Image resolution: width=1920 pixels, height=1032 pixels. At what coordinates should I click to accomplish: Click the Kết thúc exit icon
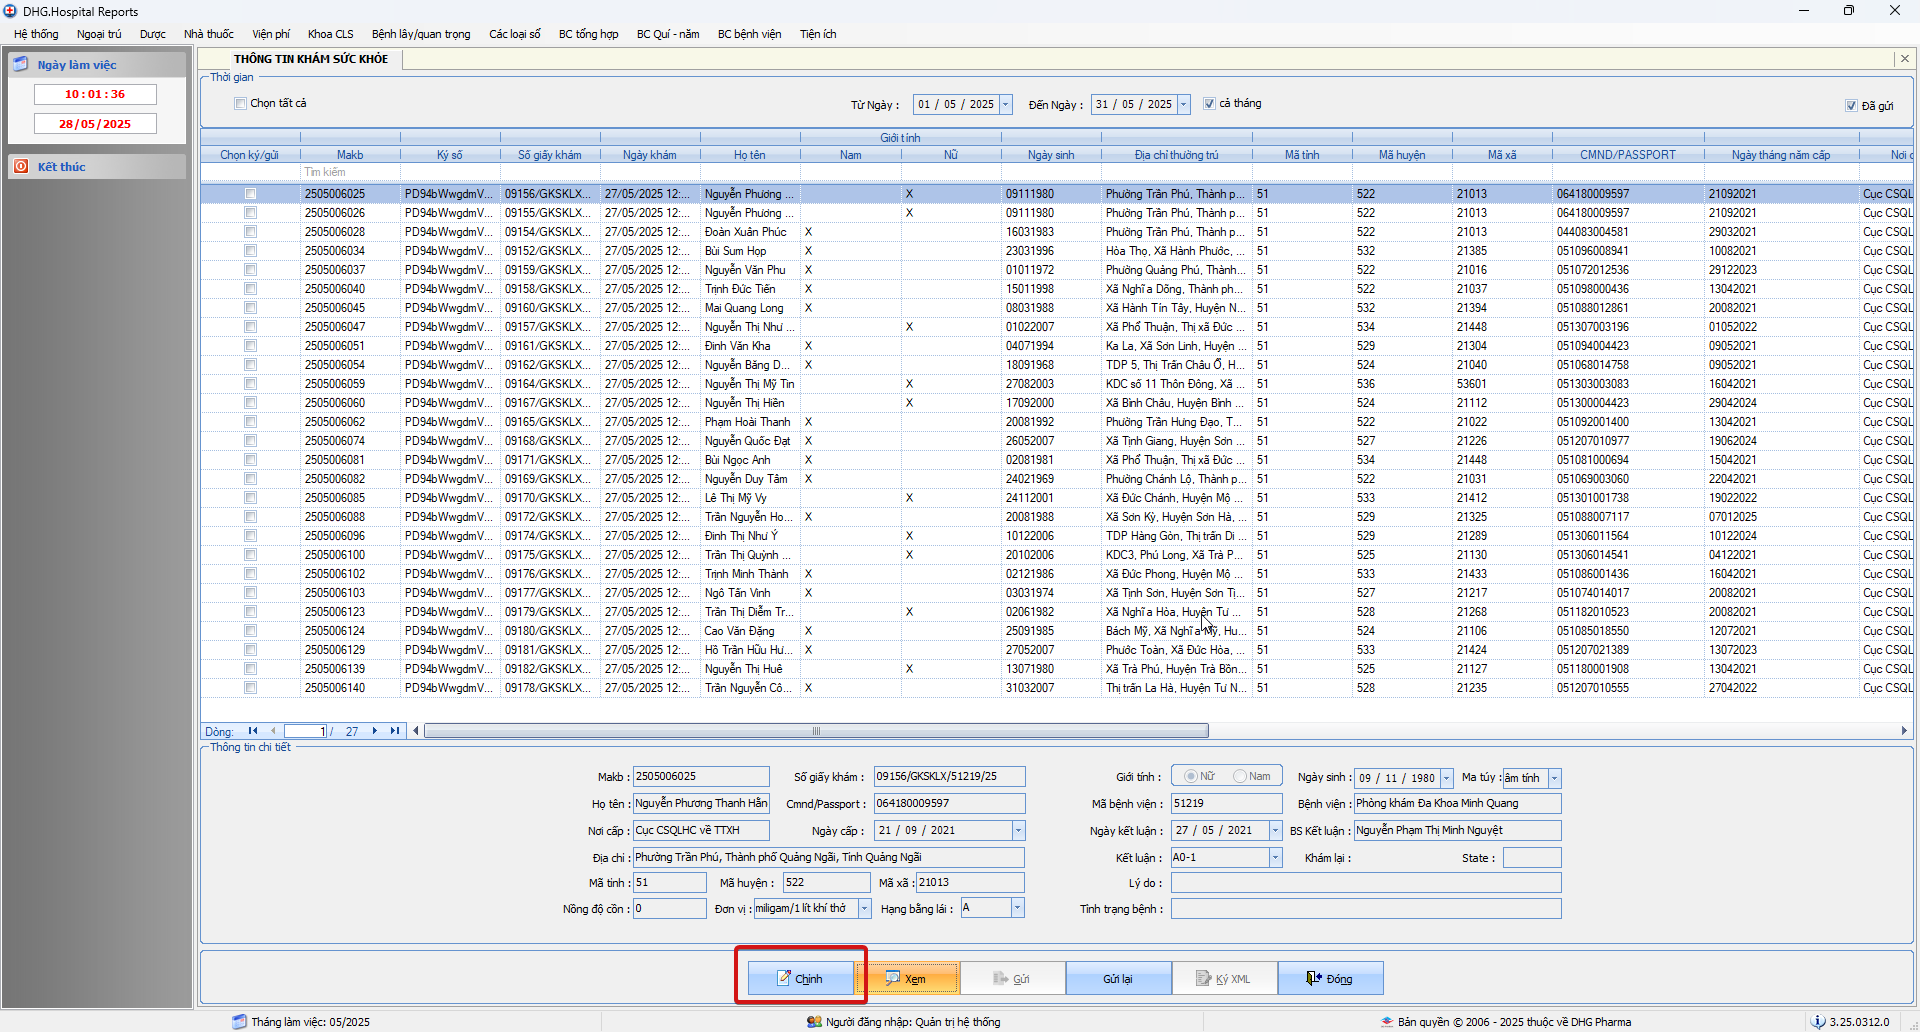click(x=21, y=166)
